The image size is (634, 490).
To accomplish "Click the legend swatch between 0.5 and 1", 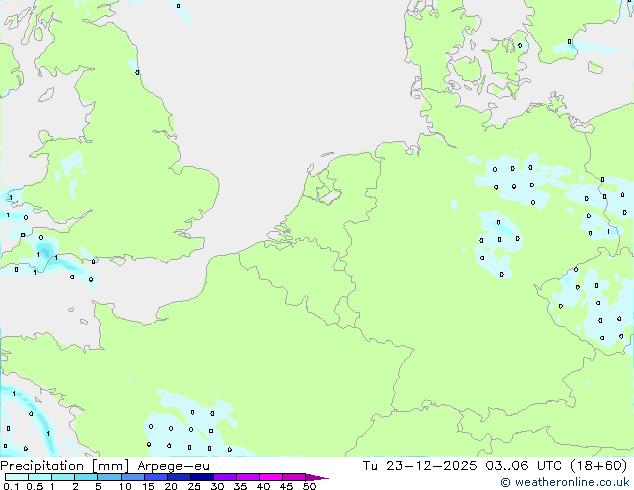I will pos(40,477).
